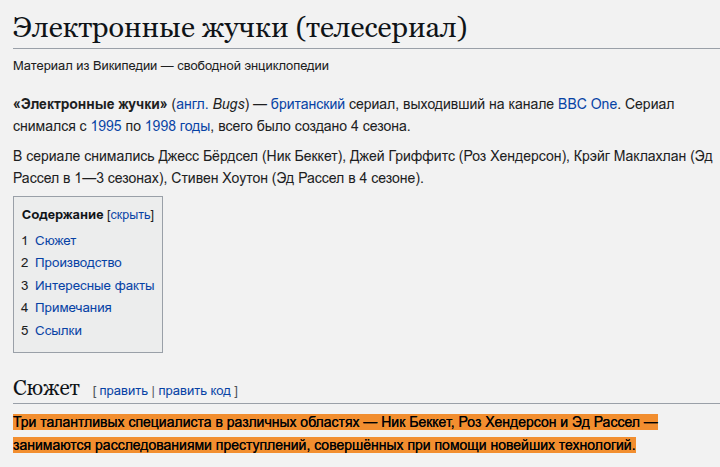Hide the contents box via 'скрыть'
720x467 pixels.
[x=130, y=215]
